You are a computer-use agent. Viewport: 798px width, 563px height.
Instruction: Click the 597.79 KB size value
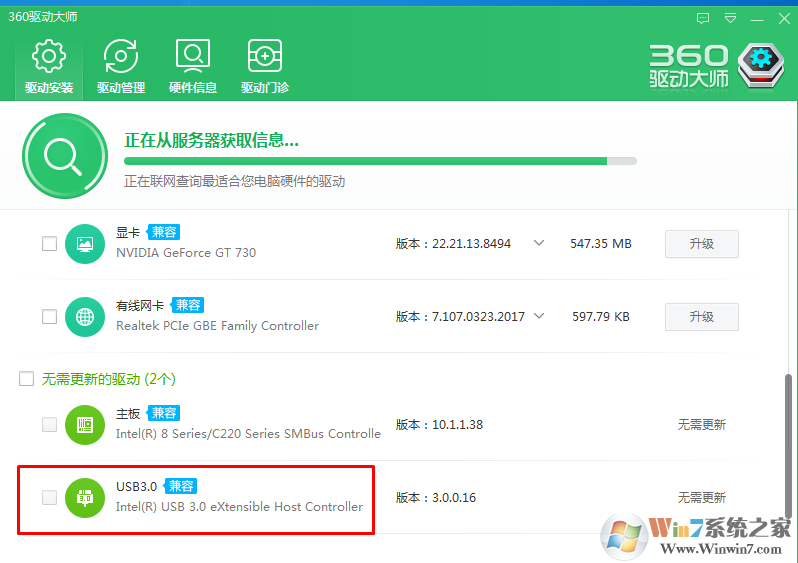(601, 317)
